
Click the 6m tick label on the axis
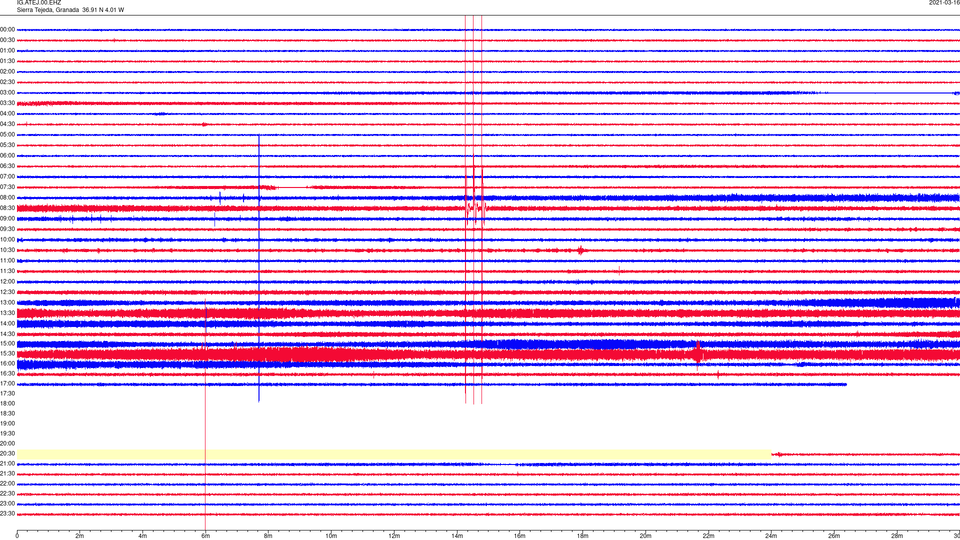(205, 536)
